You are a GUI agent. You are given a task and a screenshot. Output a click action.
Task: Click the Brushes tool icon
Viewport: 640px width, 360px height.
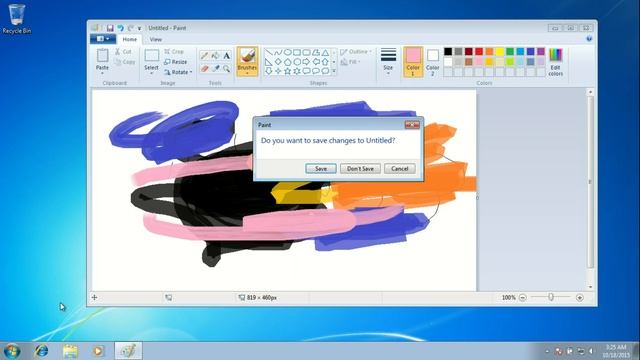(x=247, y=56)
